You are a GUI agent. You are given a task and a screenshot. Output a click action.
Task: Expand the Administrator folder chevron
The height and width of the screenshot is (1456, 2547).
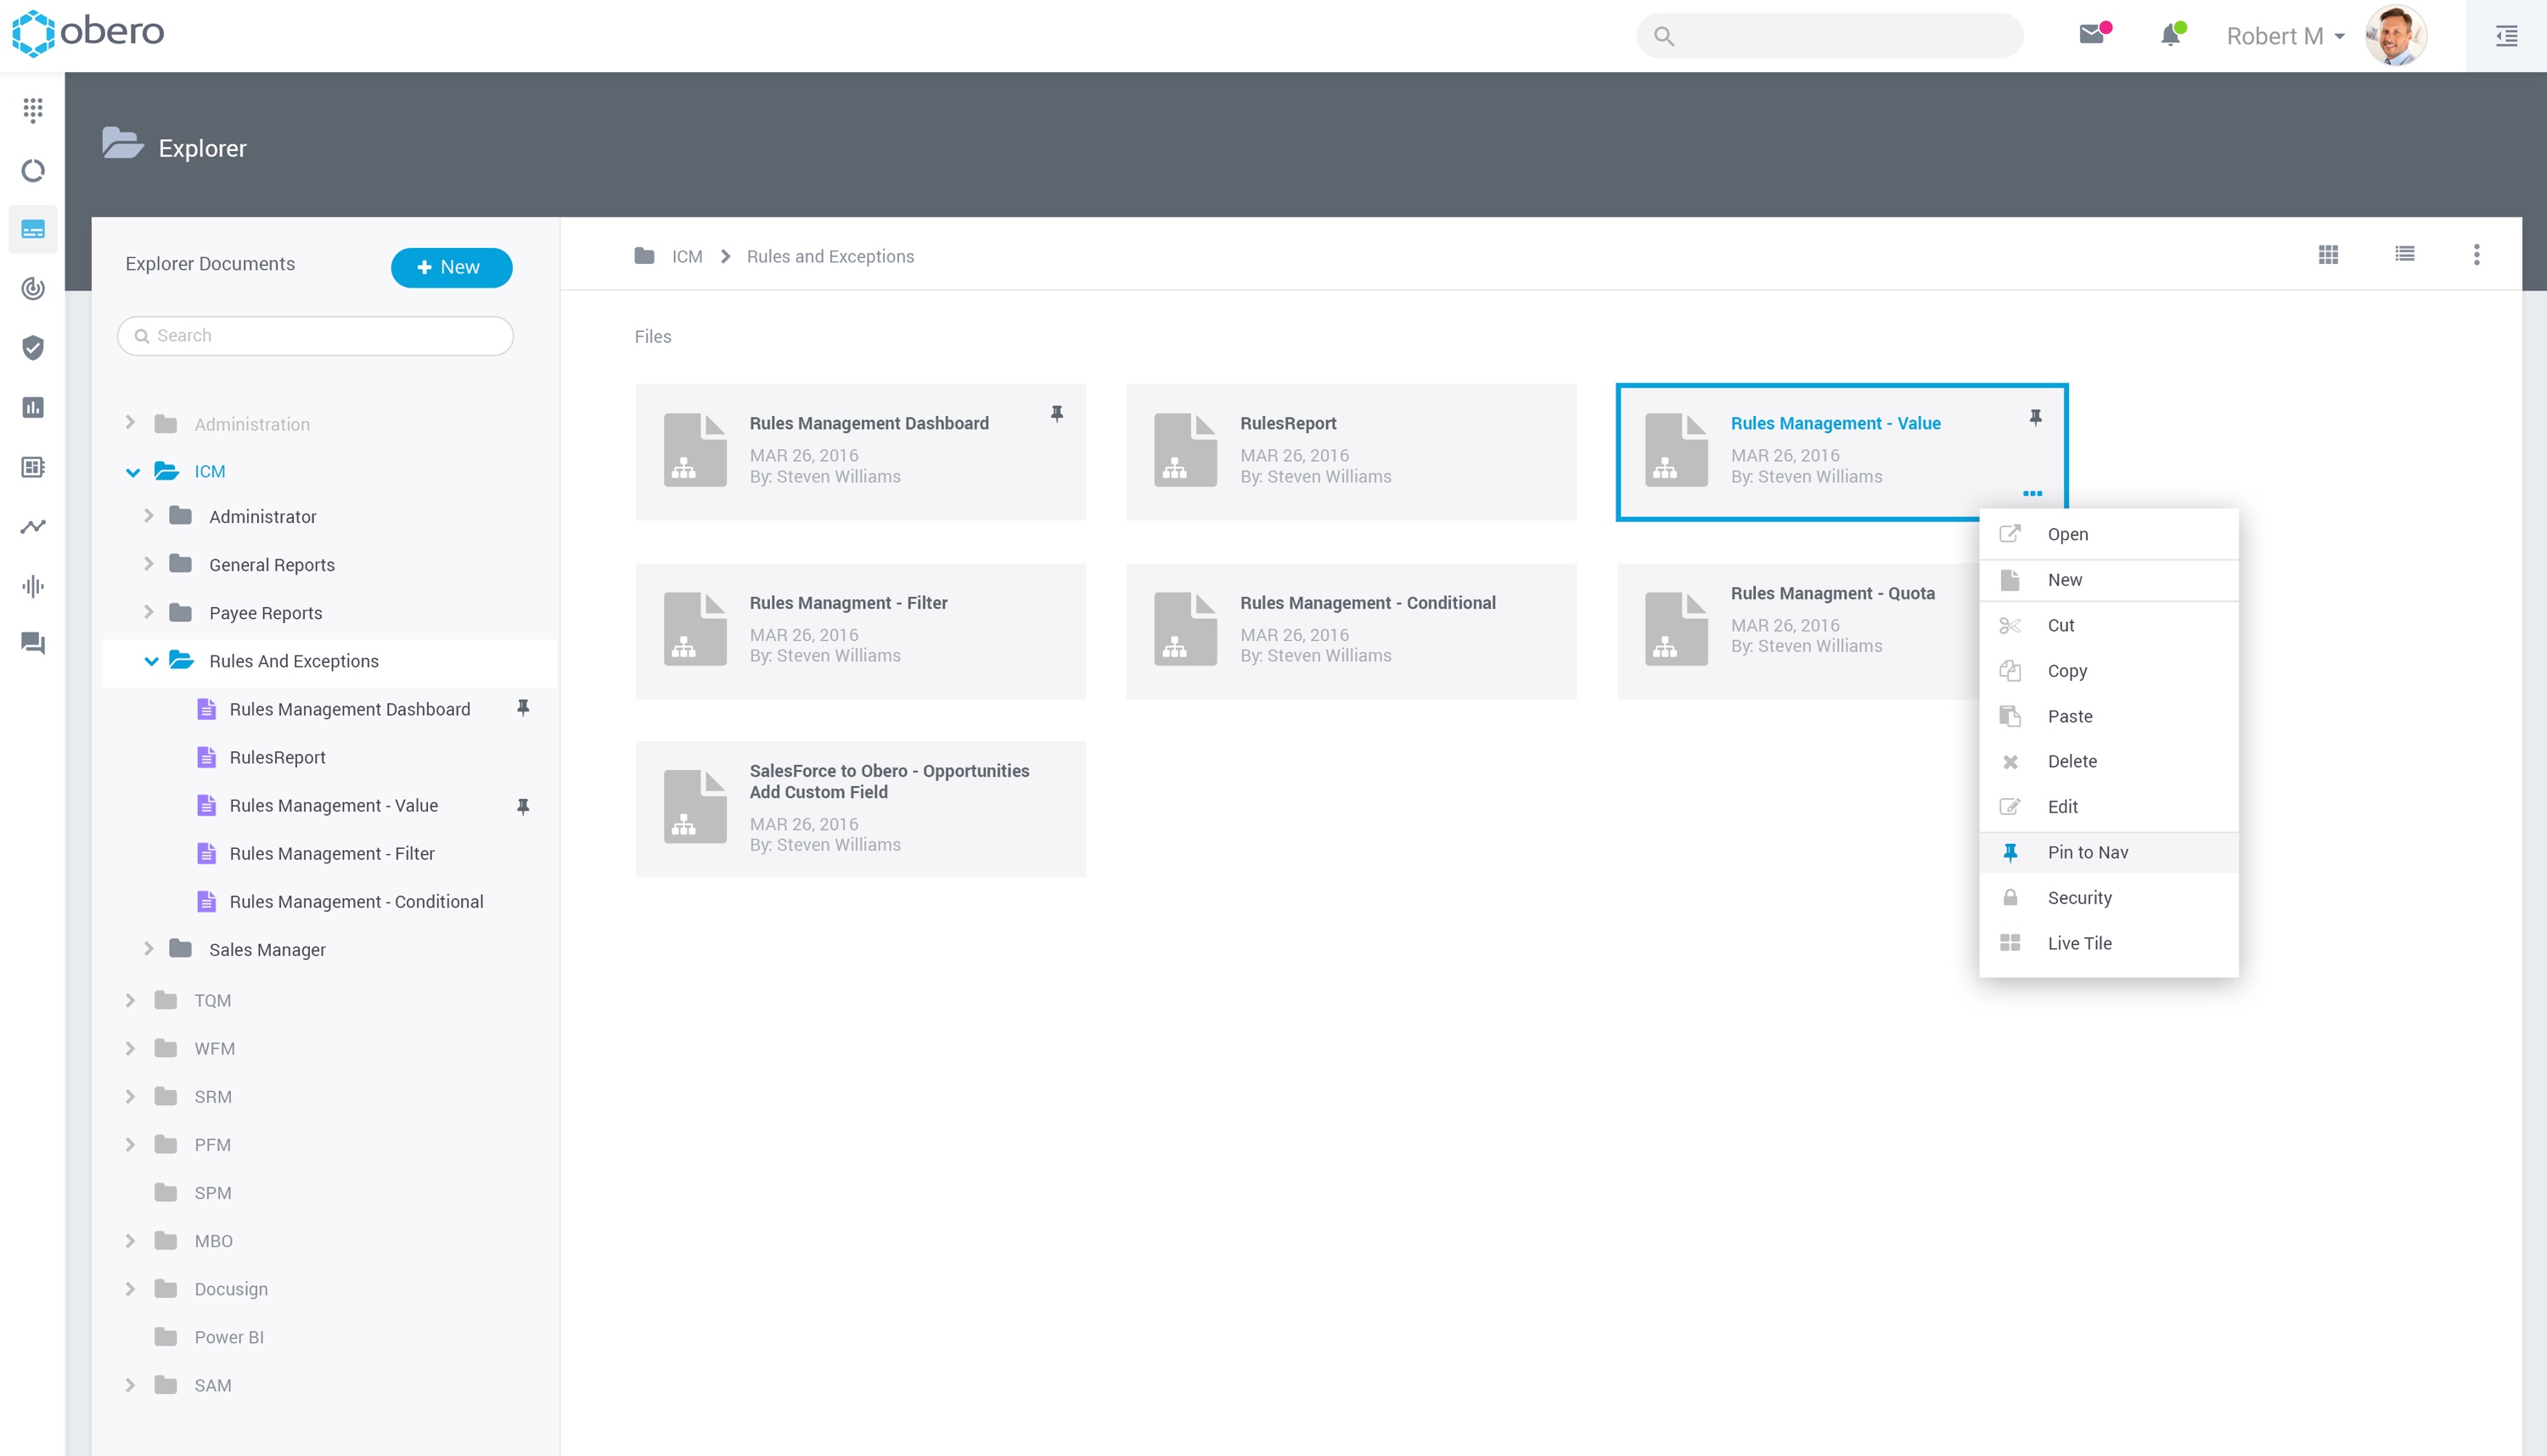pyautogui.click(x=149, y=516)
